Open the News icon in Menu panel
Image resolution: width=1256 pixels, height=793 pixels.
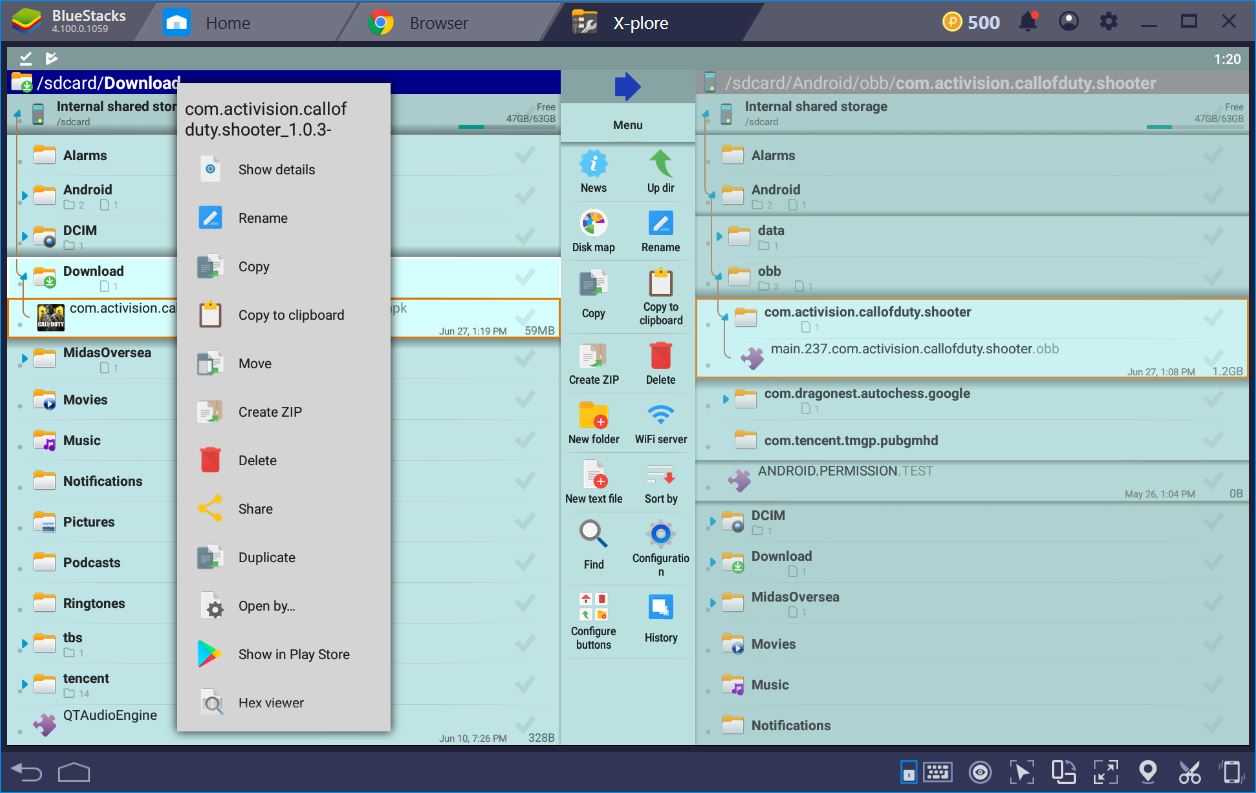tap(594, 171)
